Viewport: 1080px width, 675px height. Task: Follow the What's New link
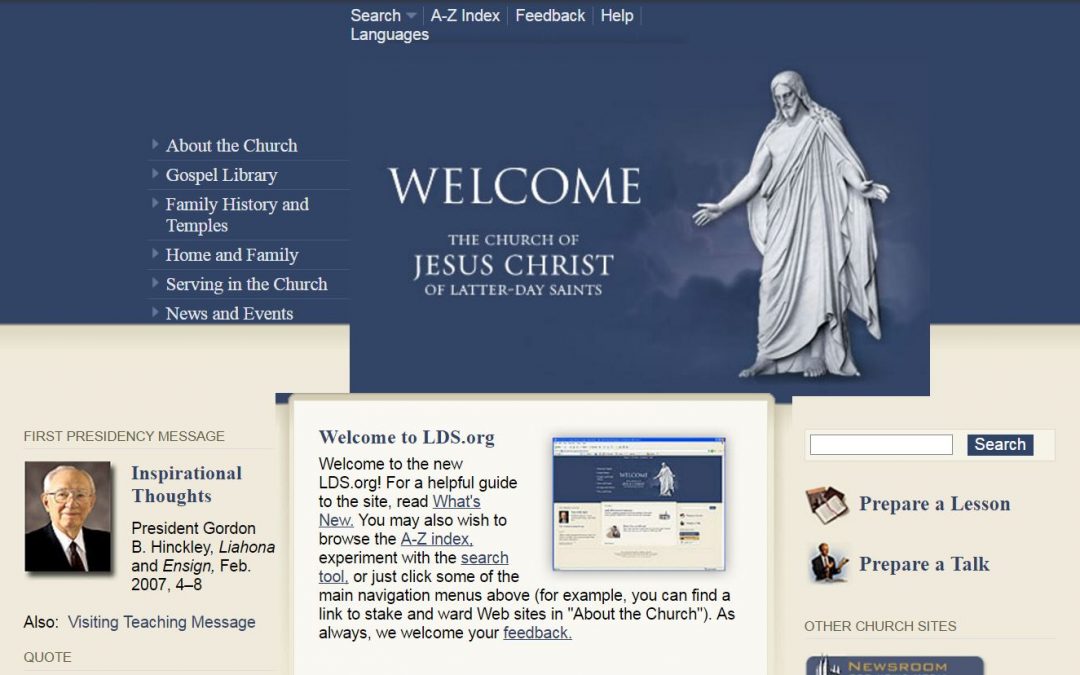[399, 511]
